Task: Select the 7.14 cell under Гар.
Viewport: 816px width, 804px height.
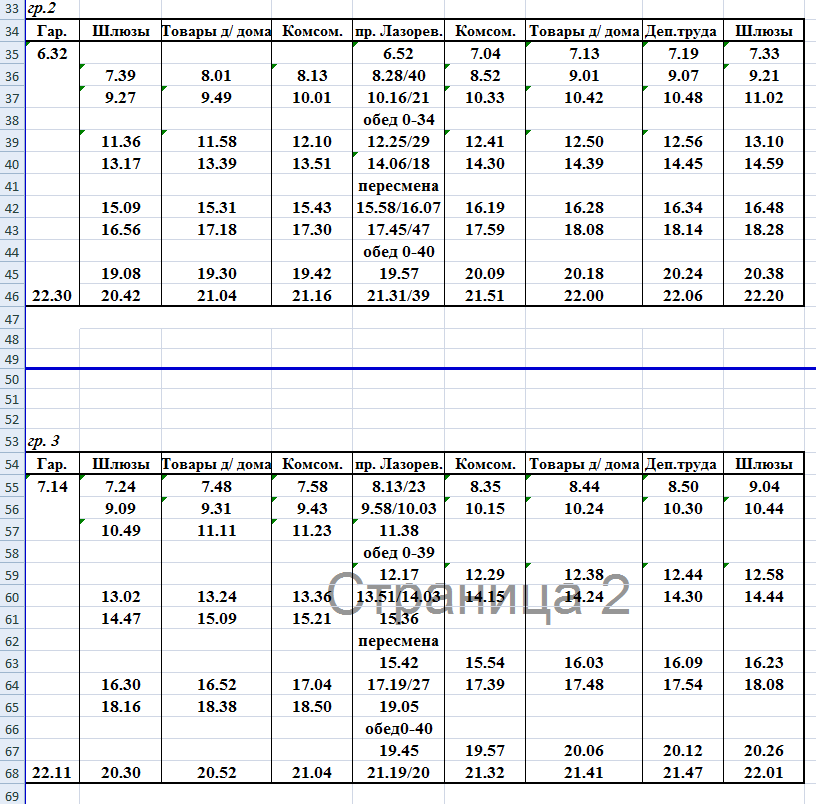Action: click(x=51, y=486)
